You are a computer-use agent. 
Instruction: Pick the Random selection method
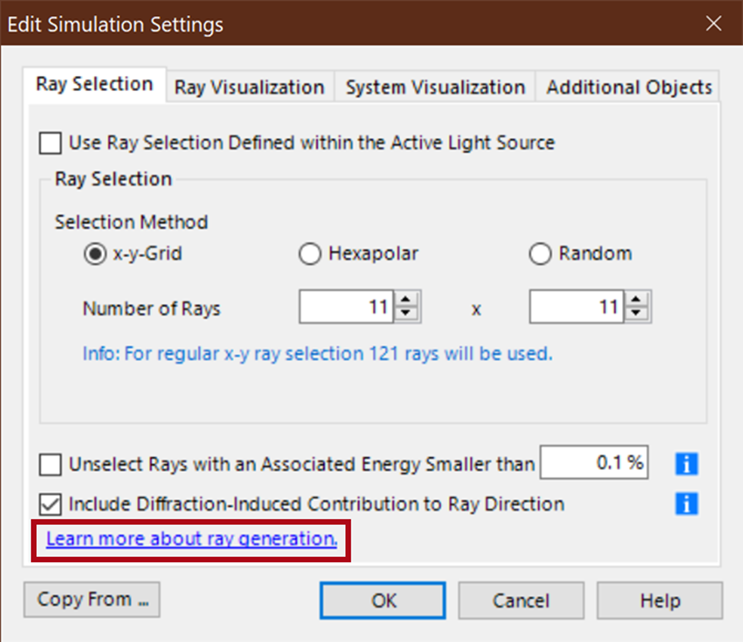[x=540, y=254]
